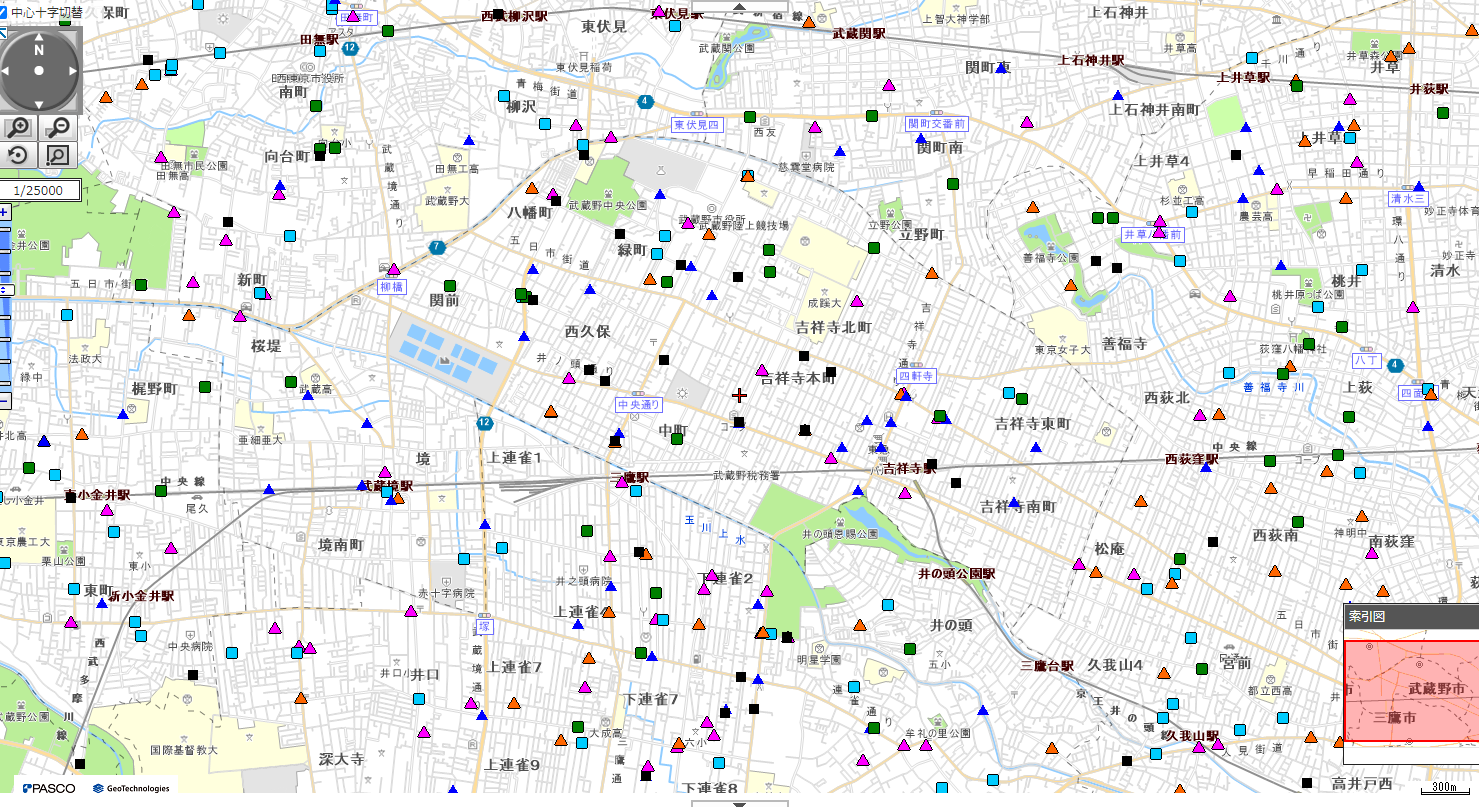1479x807 pixels.
Task: Click the 上井草駅 station label
Action: point(1243,77)
